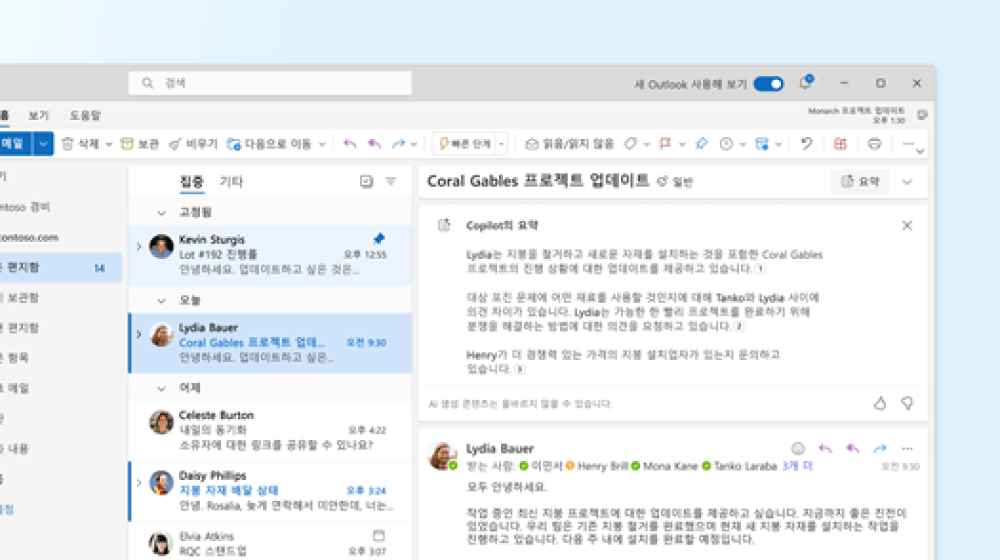Click the Forward arrow in the ribbon

click(x=399, y=144)
